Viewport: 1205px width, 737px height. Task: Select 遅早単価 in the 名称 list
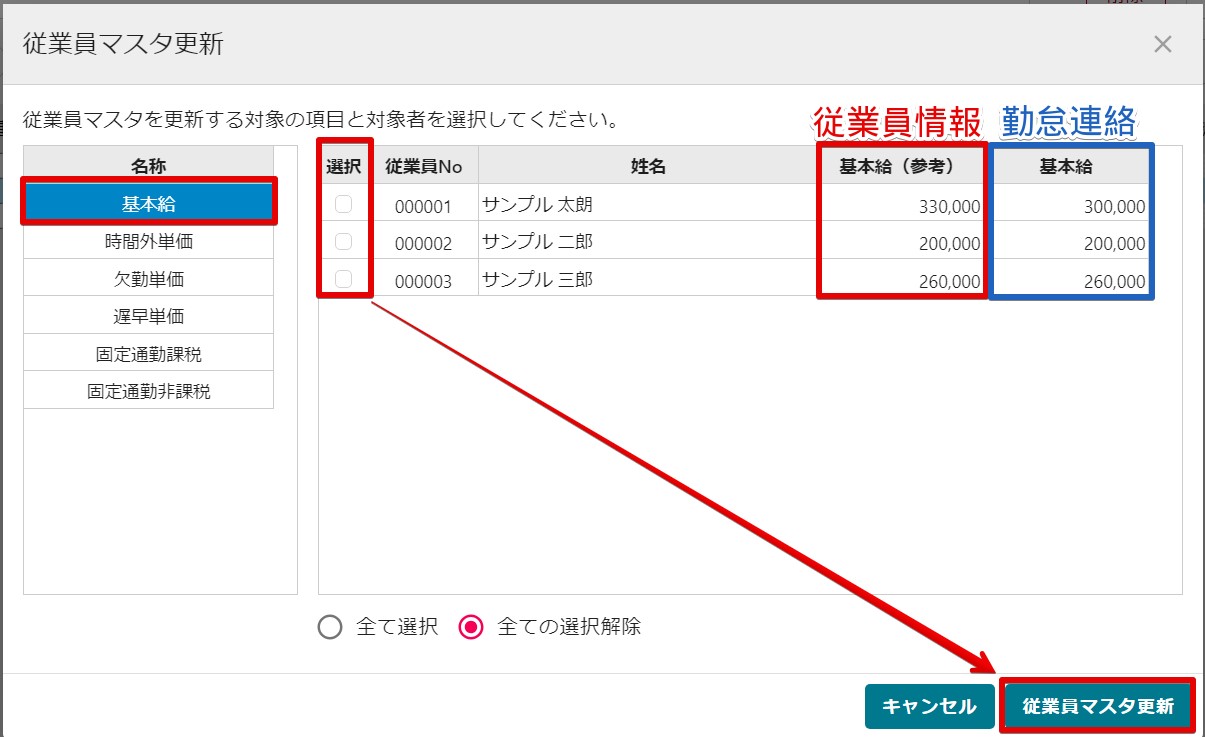click(x=149, y=316)
